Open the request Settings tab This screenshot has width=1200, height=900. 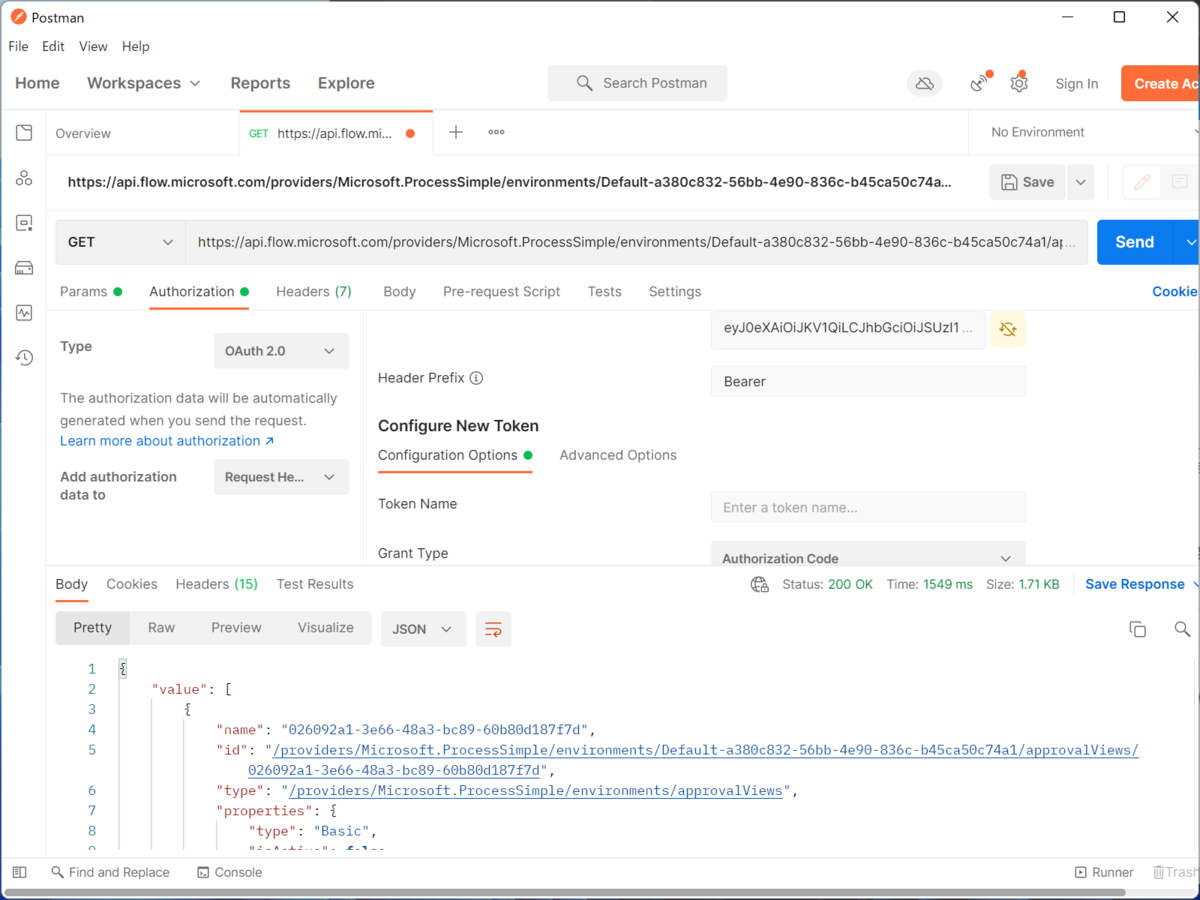(x=675, y=292)
